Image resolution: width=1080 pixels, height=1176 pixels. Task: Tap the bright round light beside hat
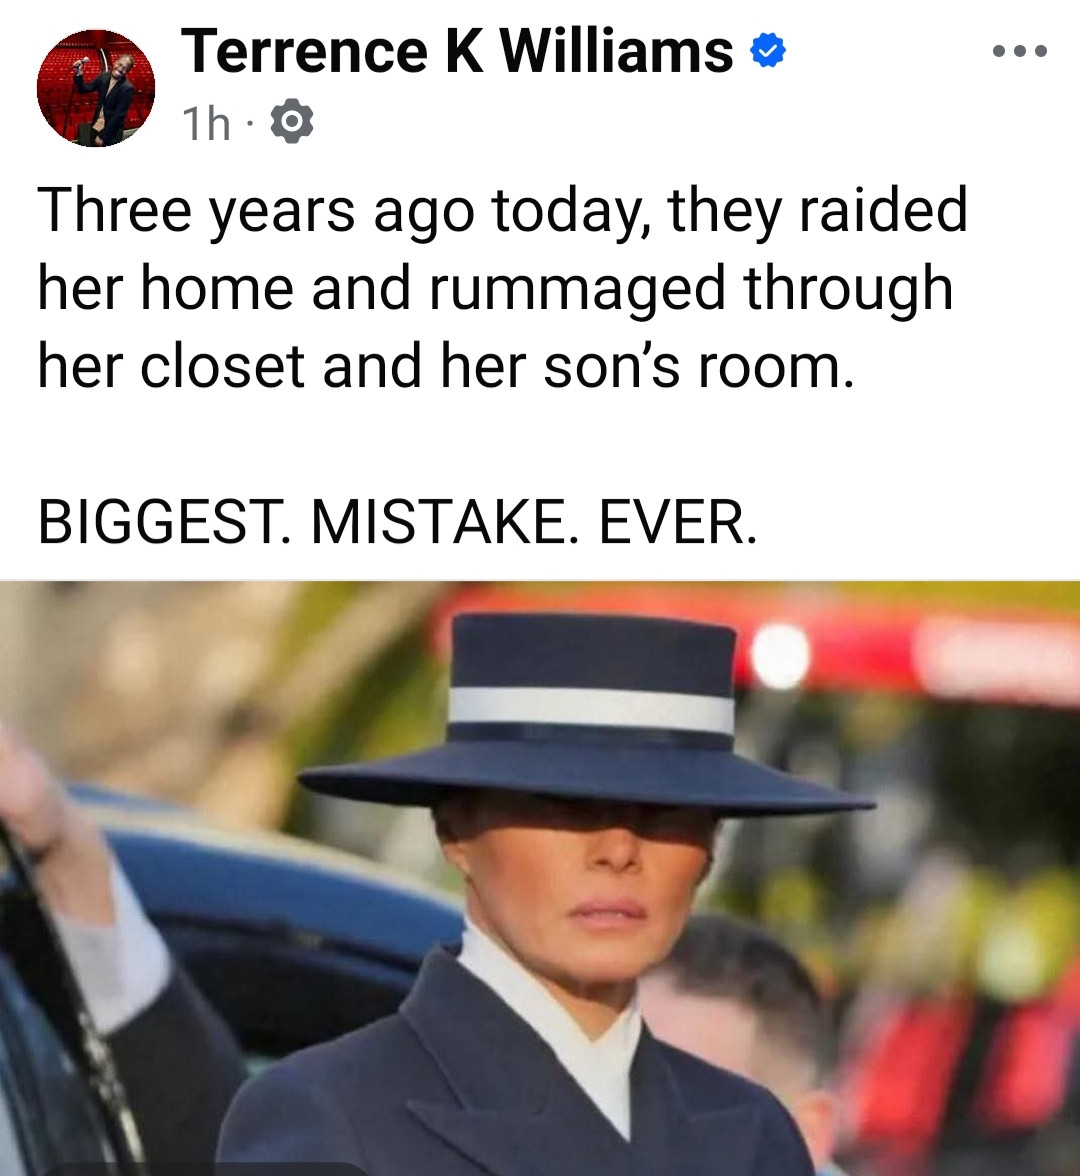(x=780, y=656)
